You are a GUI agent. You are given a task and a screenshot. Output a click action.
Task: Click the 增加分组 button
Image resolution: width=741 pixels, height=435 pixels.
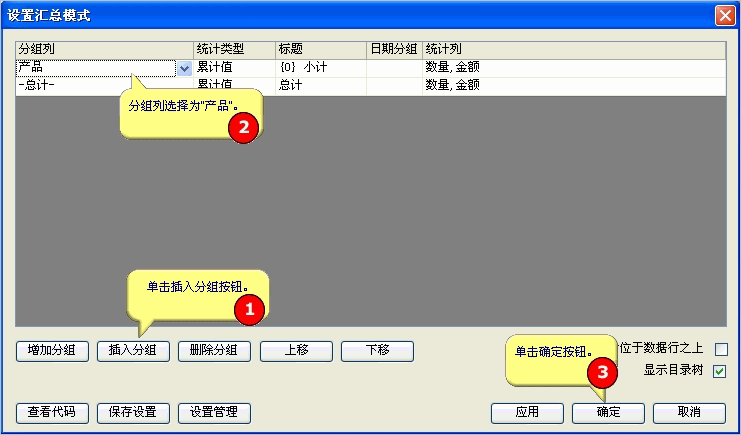(53, 351)
